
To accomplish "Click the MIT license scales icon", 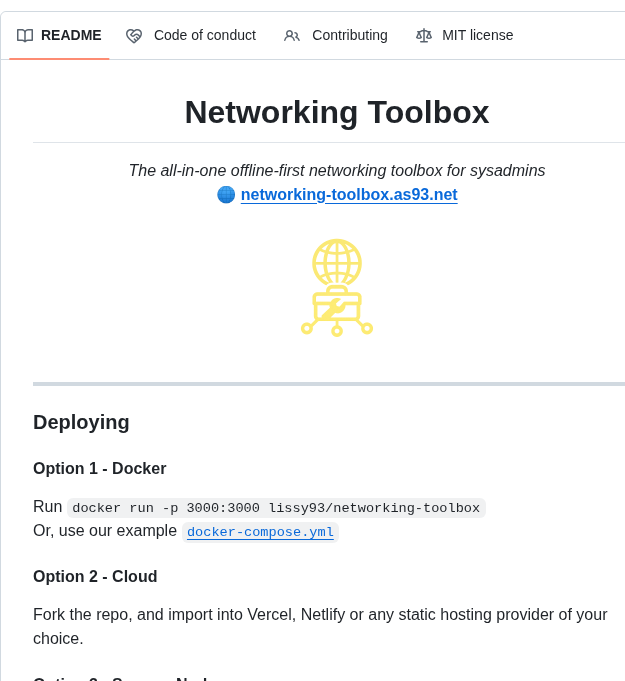I will [424, 36].
